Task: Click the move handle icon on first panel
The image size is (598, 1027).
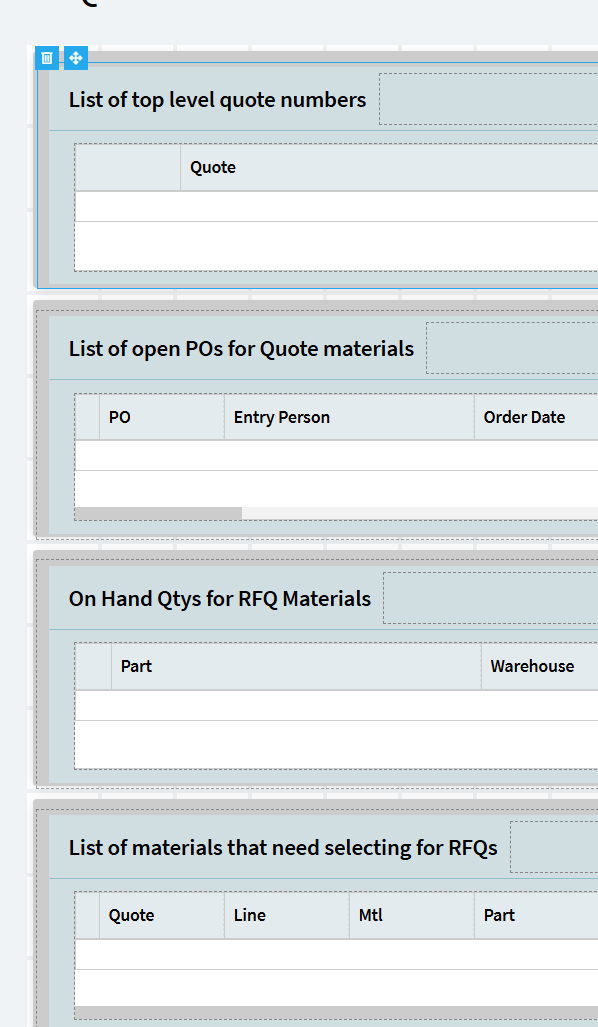Action: (76, 58)
